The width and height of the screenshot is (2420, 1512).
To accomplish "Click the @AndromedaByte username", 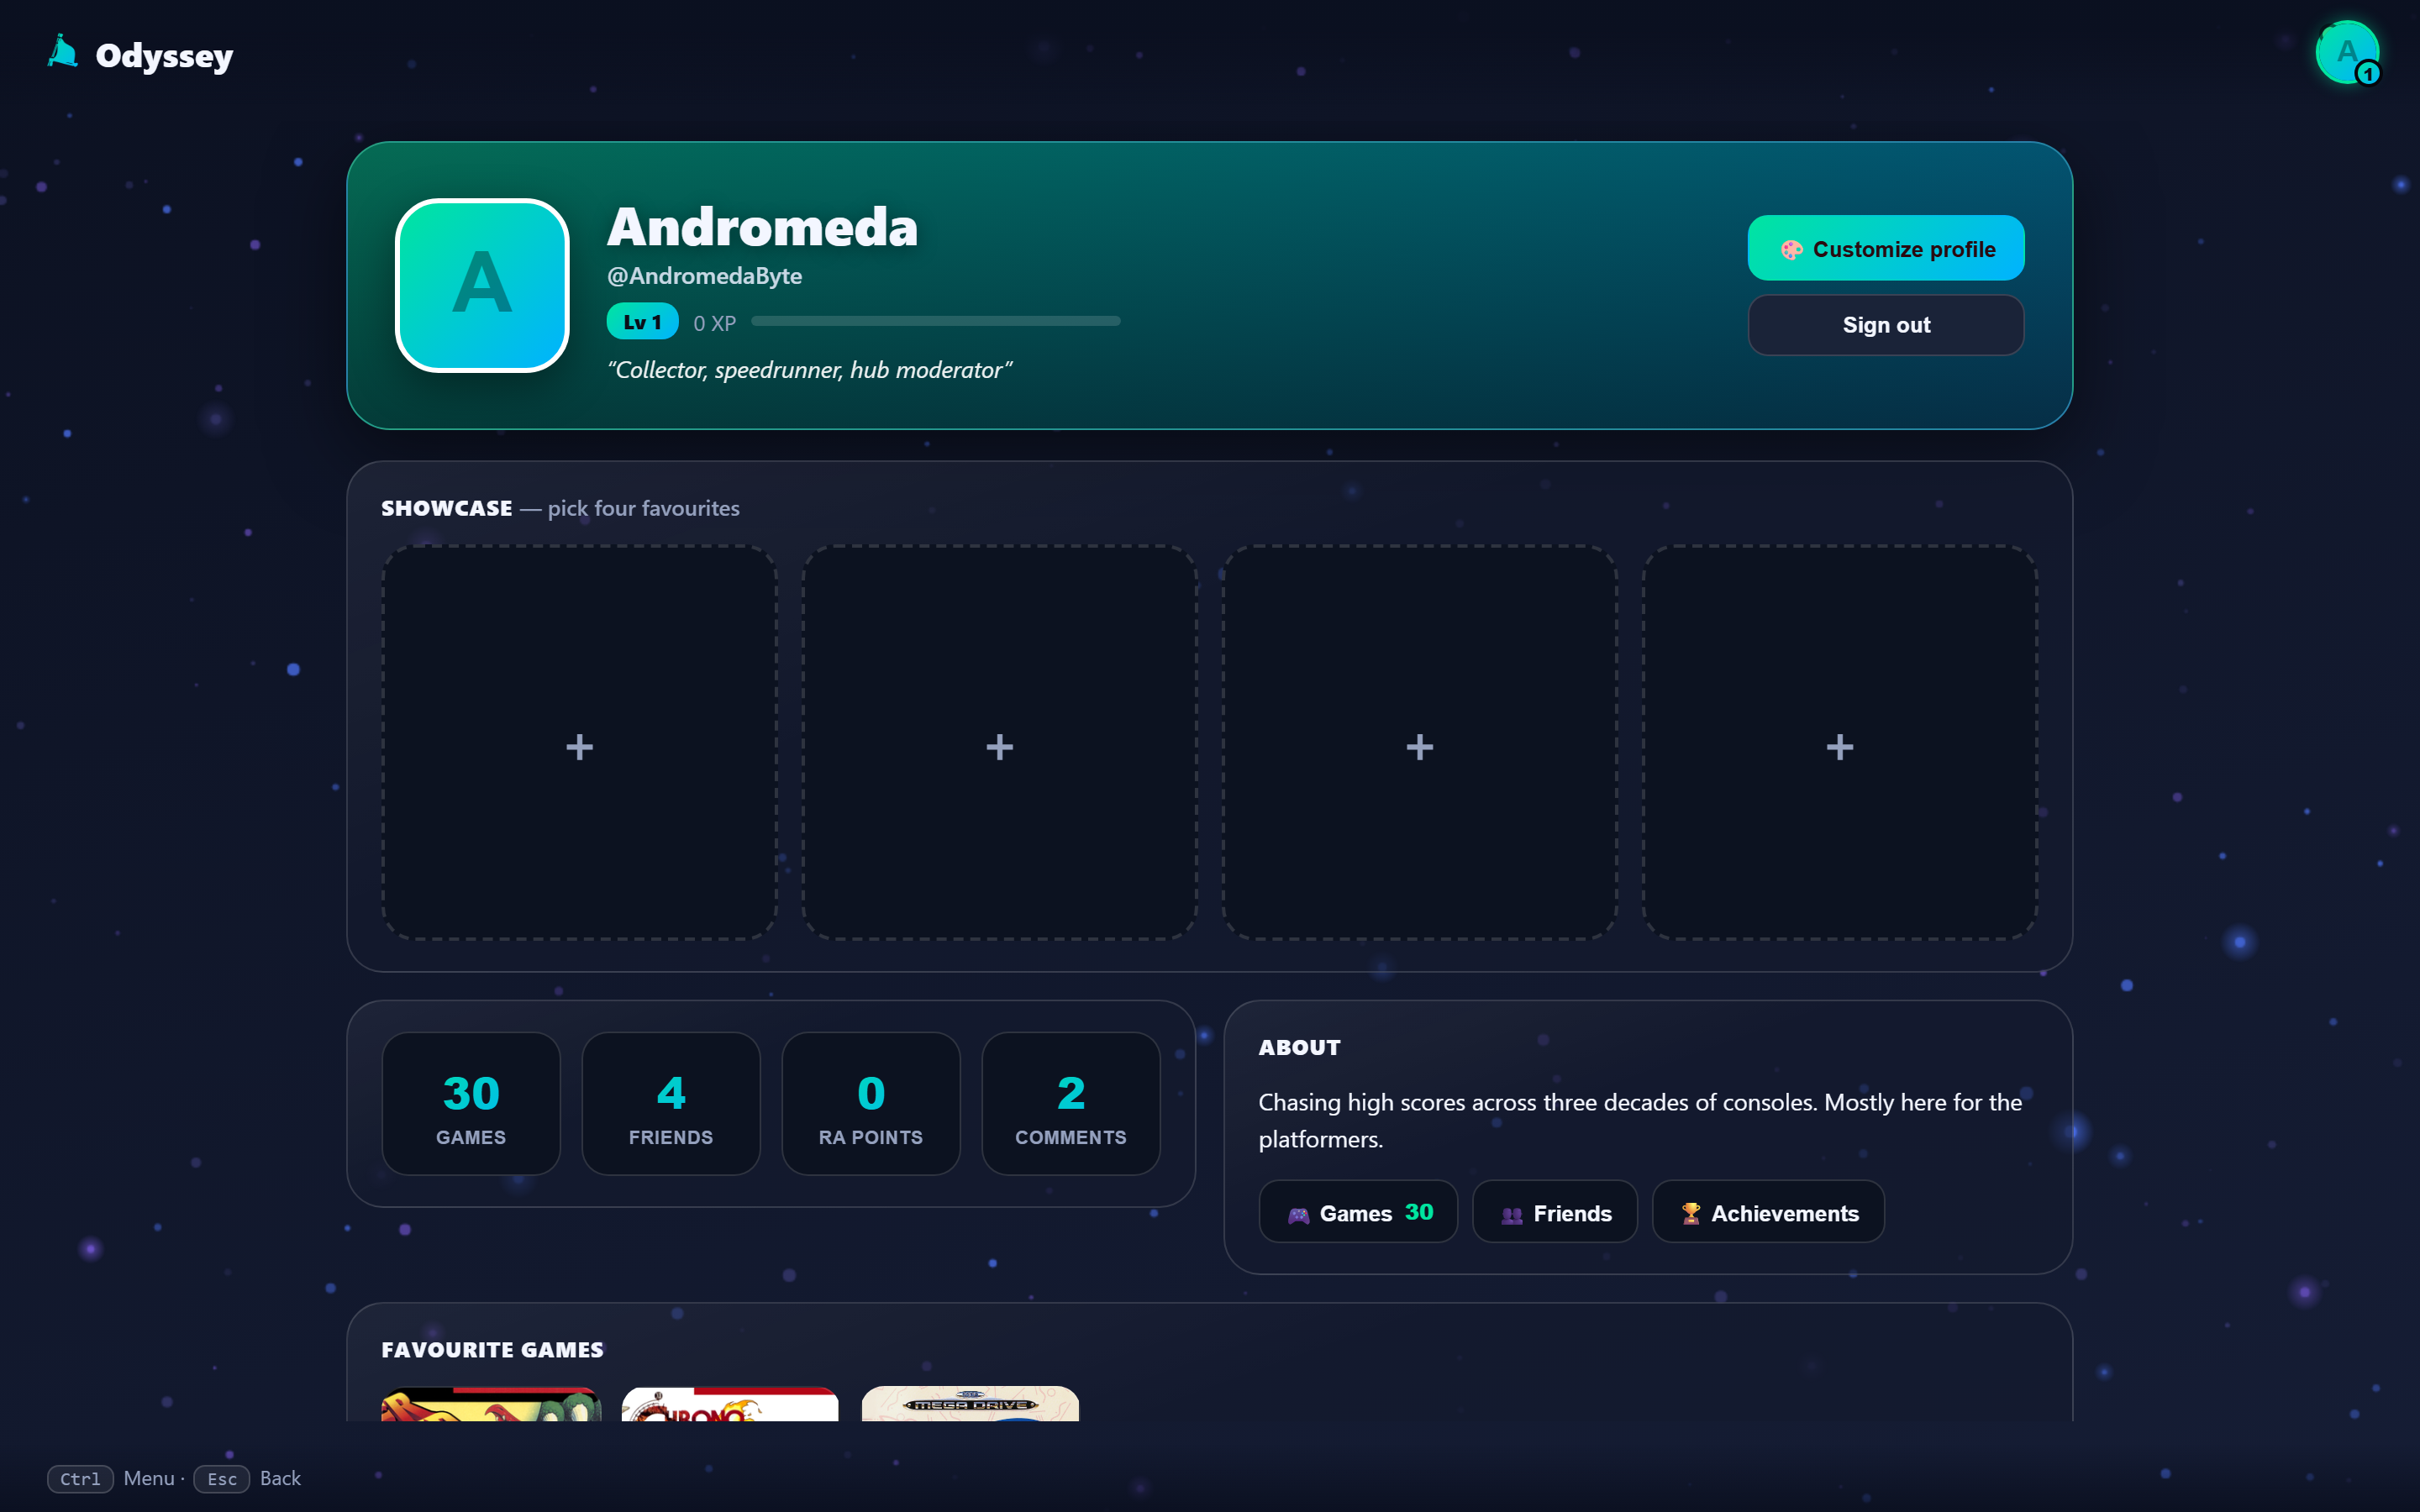I will click(704, 276).
